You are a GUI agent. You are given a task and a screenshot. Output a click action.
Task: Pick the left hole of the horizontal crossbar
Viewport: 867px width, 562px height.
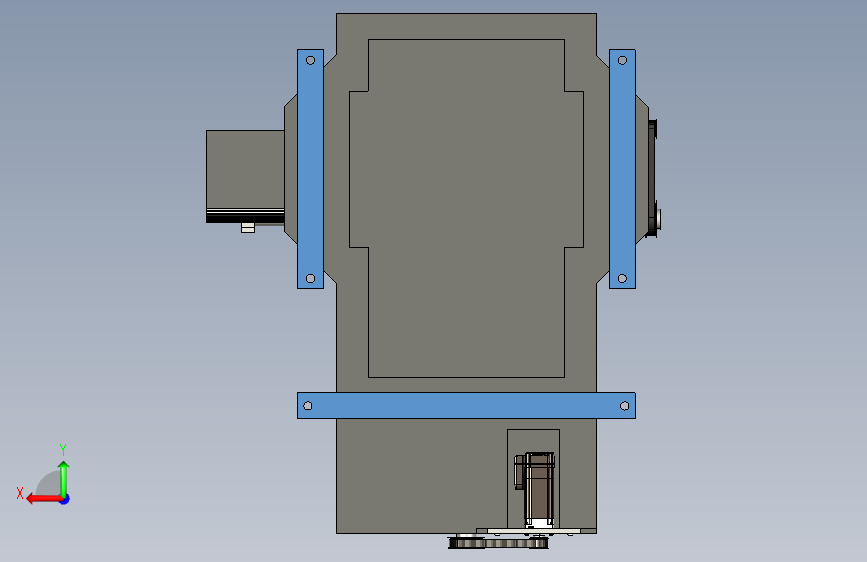point(308,406)
